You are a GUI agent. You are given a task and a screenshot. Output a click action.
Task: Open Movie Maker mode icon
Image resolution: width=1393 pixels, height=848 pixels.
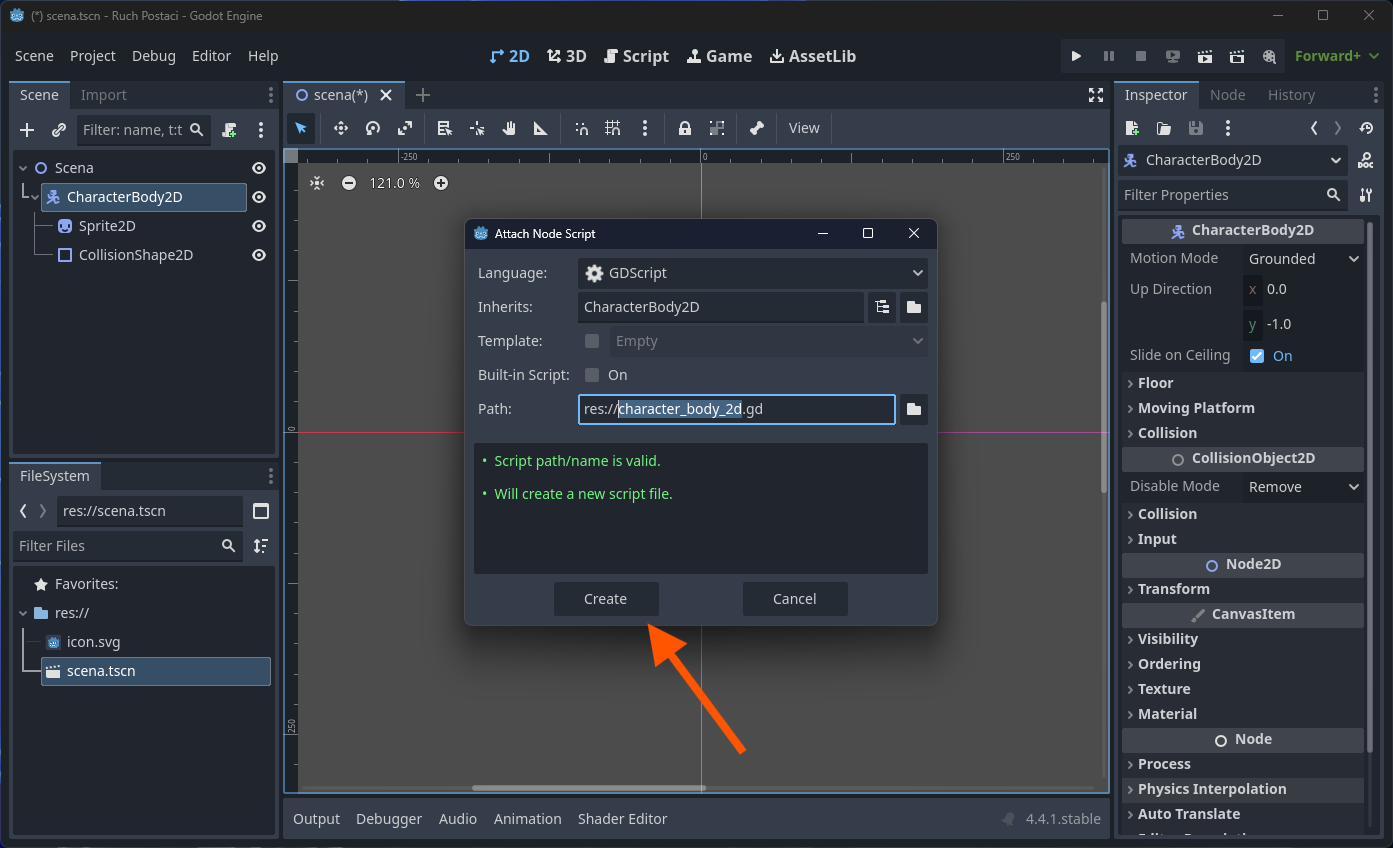[x=1269, y=56]
